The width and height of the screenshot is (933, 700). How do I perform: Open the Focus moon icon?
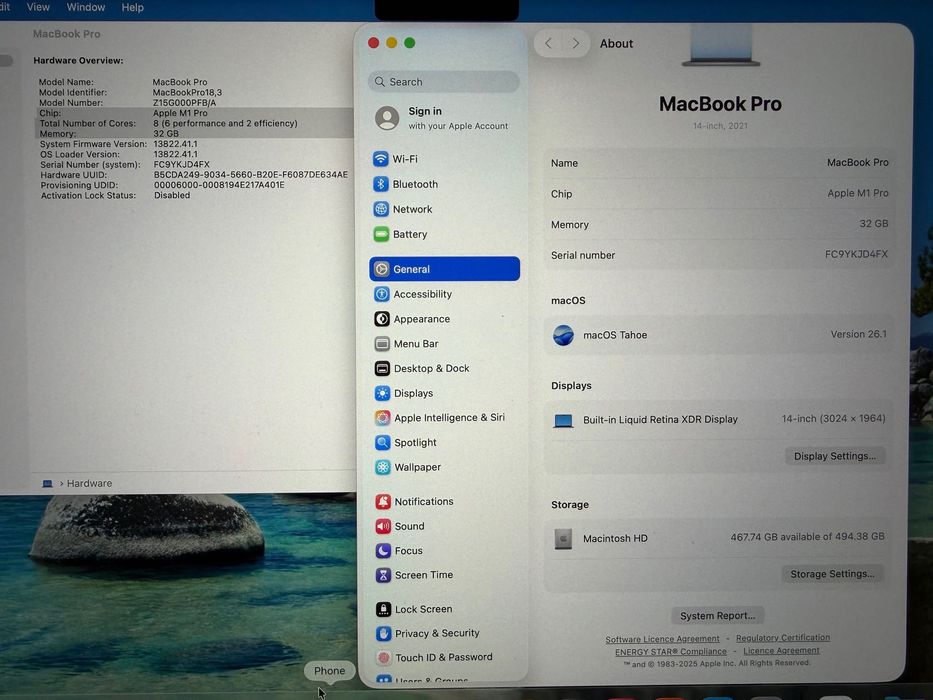tap(383, 551)
